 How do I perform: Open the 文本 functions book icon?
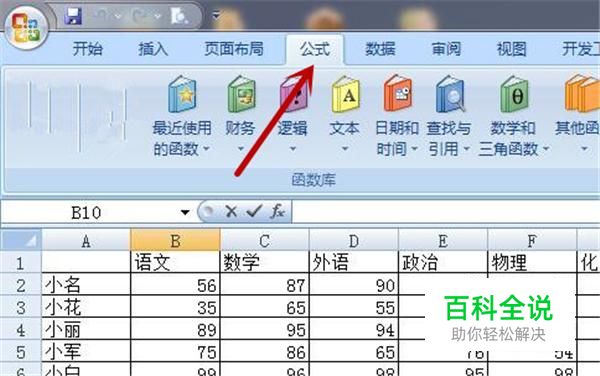[346, 94]
